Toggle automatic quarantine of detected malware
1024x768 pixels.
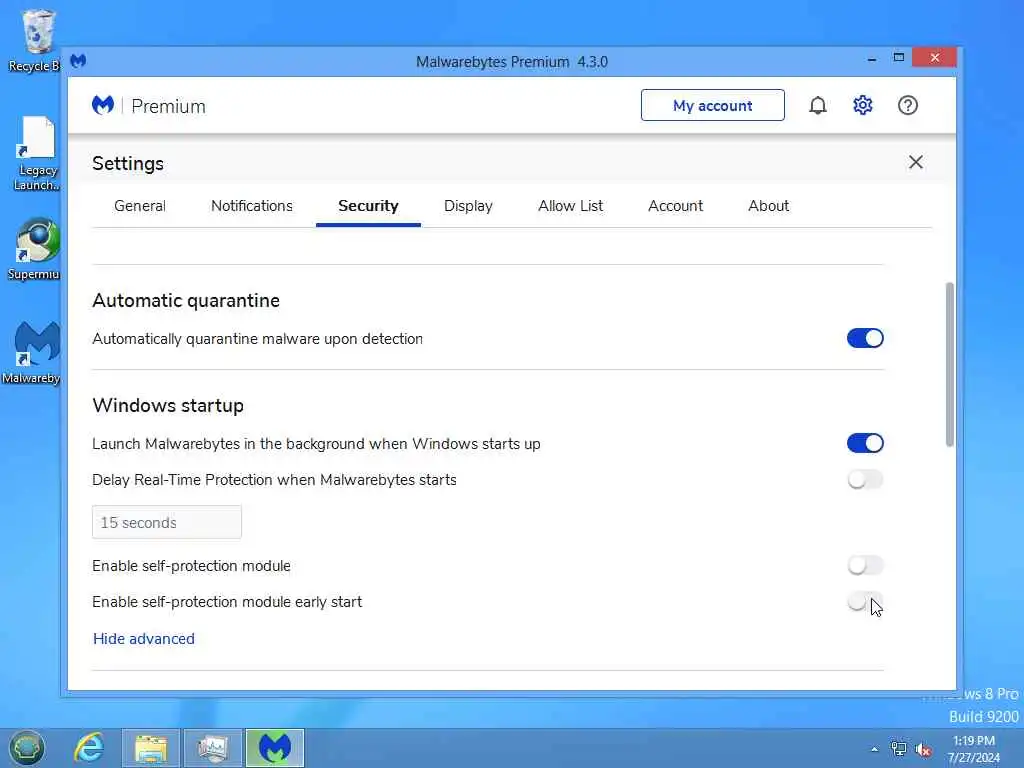point(865,338)
